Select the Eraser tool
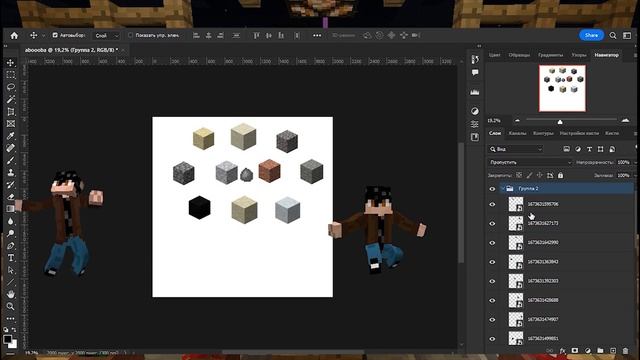 coord(11,197)
